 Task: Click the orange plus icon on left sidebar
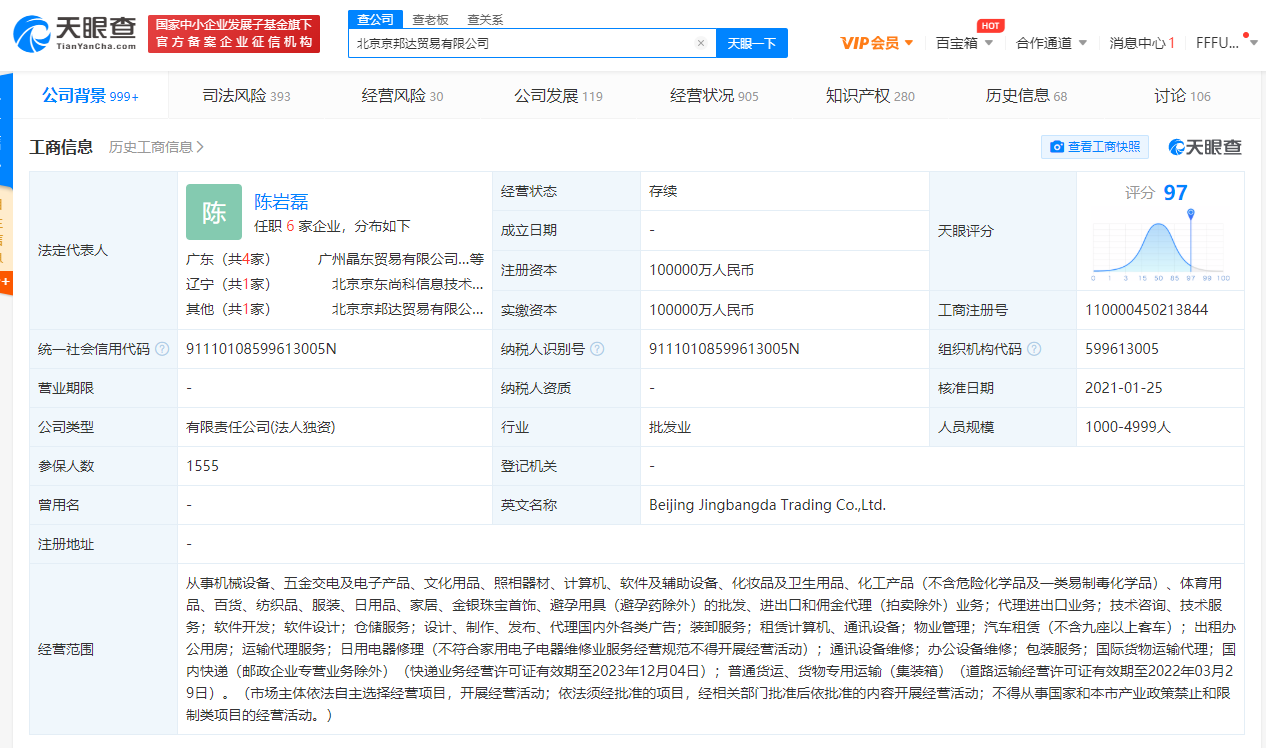[x=6, y=282]
